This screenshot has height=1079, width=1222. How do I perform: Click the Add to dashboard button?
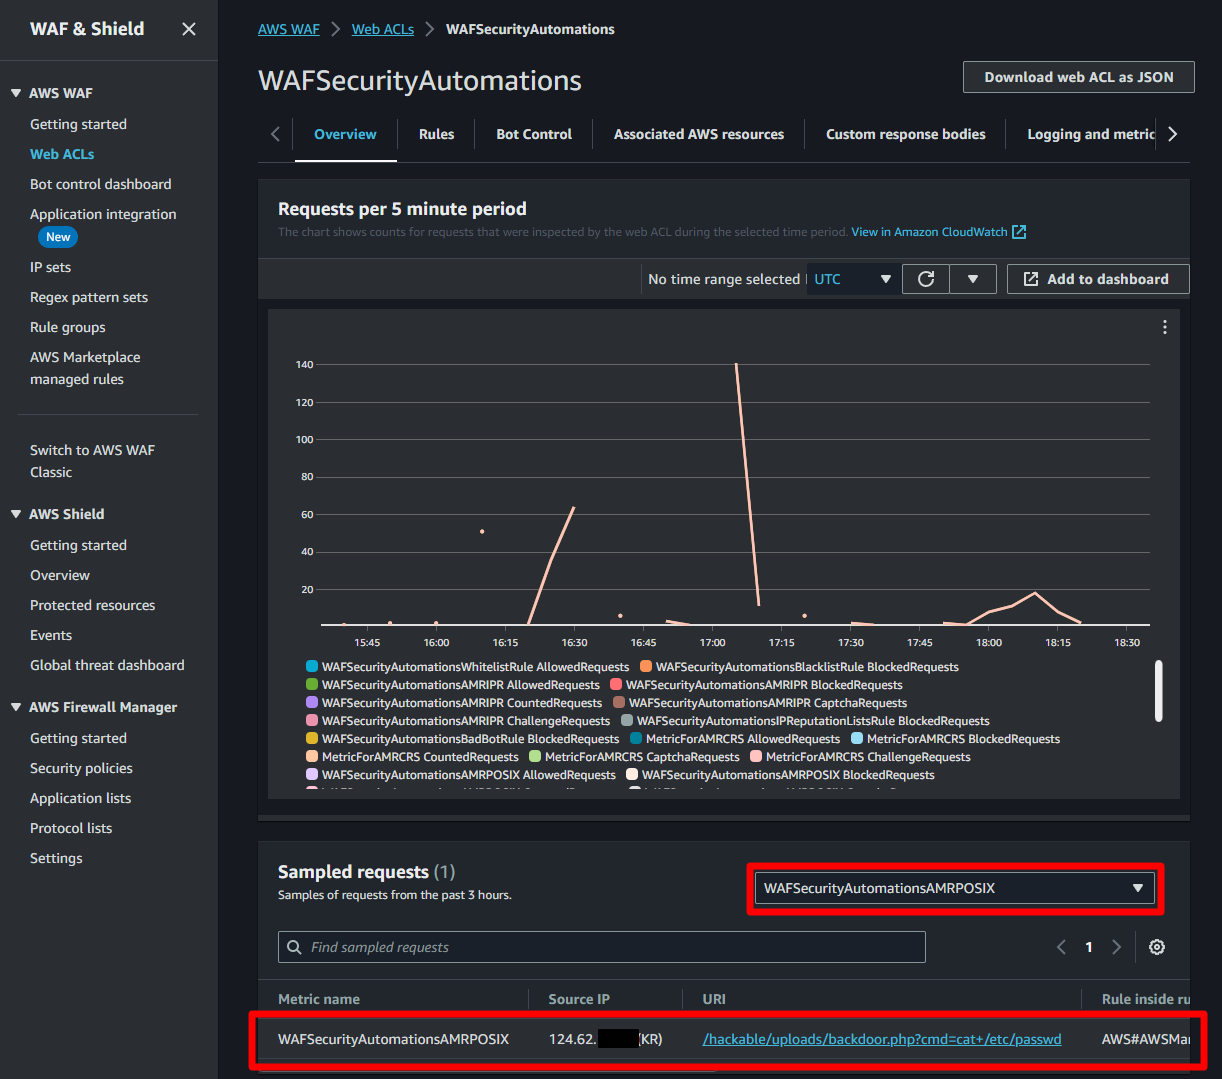click(x=1098, y=279)
